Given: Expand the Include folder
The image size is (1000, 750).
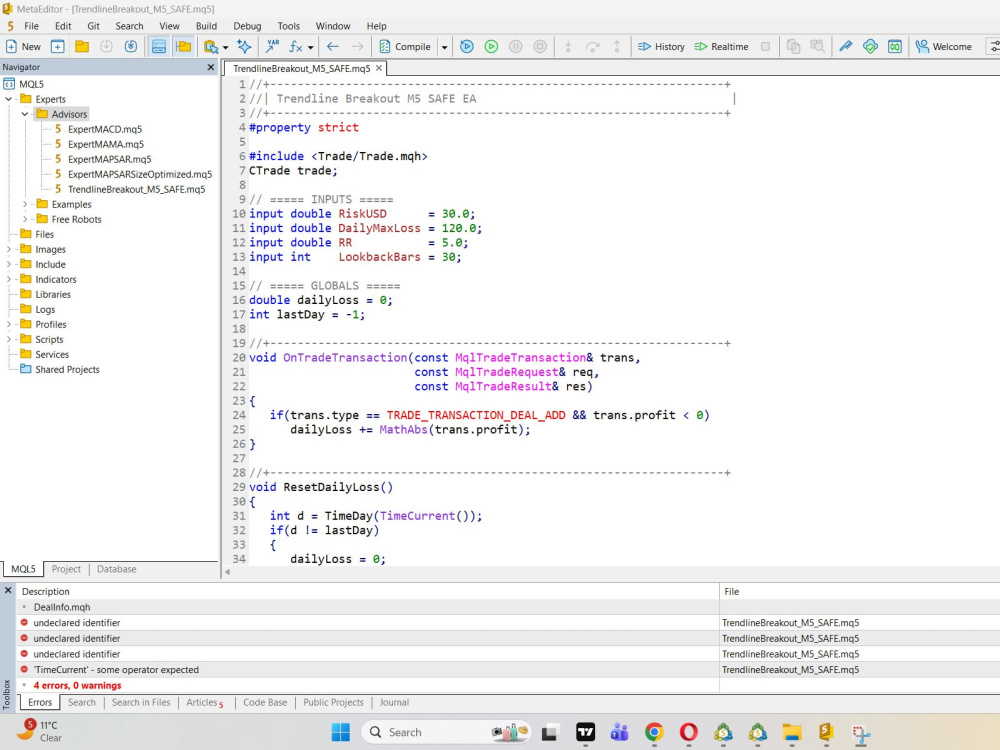Looking at the screenshot, I should [8, 264].
